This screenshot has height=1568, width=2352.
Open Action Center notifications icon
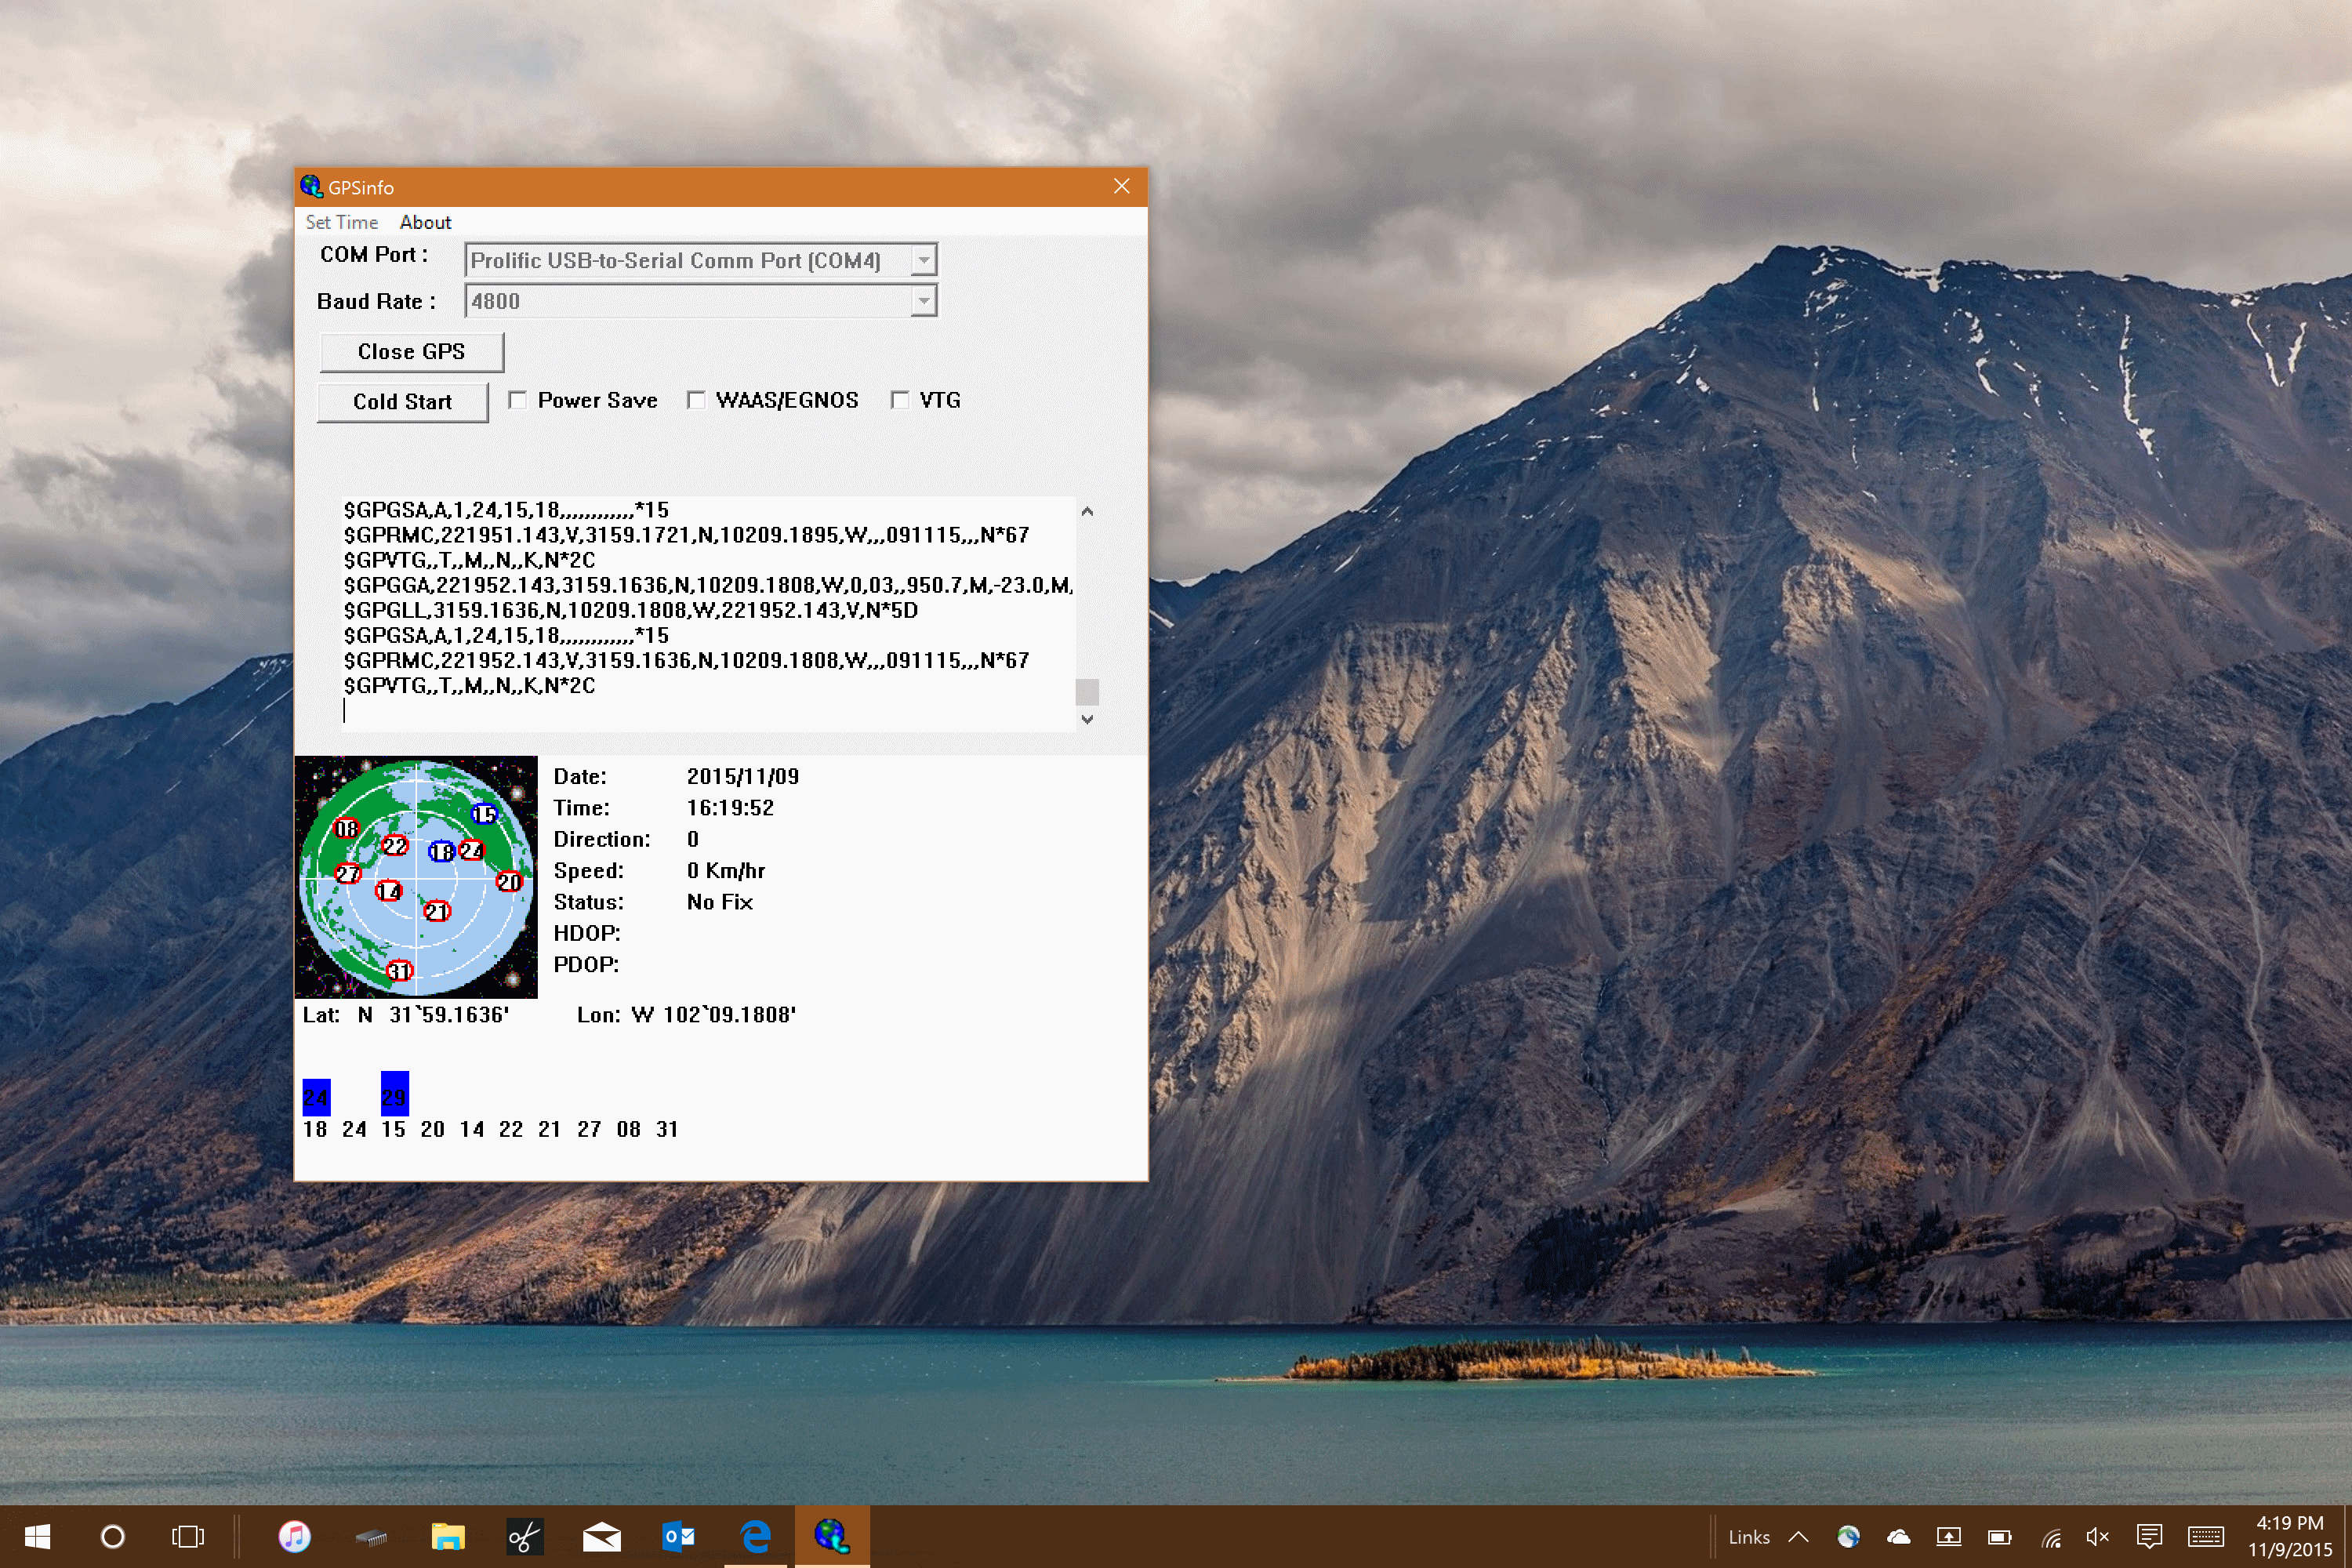(2149, 1537)
